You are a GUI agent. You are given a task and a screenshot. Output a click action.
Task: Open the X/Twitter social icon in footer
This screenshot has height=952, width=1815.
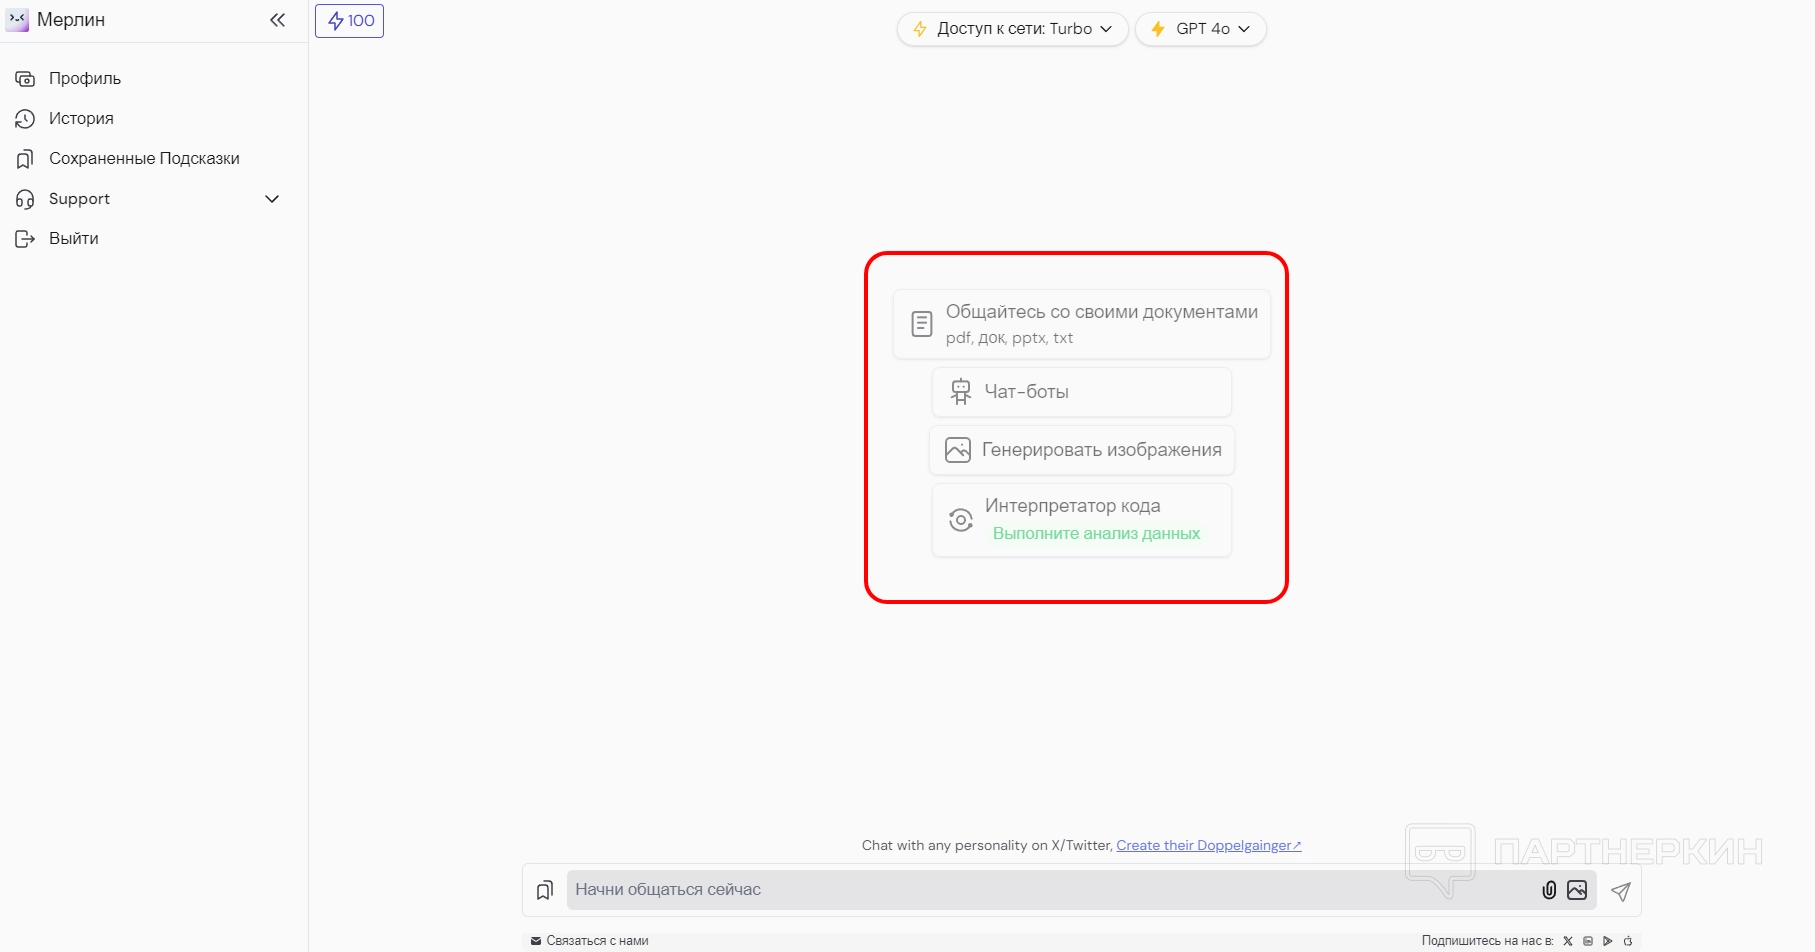pos(1568,941)
